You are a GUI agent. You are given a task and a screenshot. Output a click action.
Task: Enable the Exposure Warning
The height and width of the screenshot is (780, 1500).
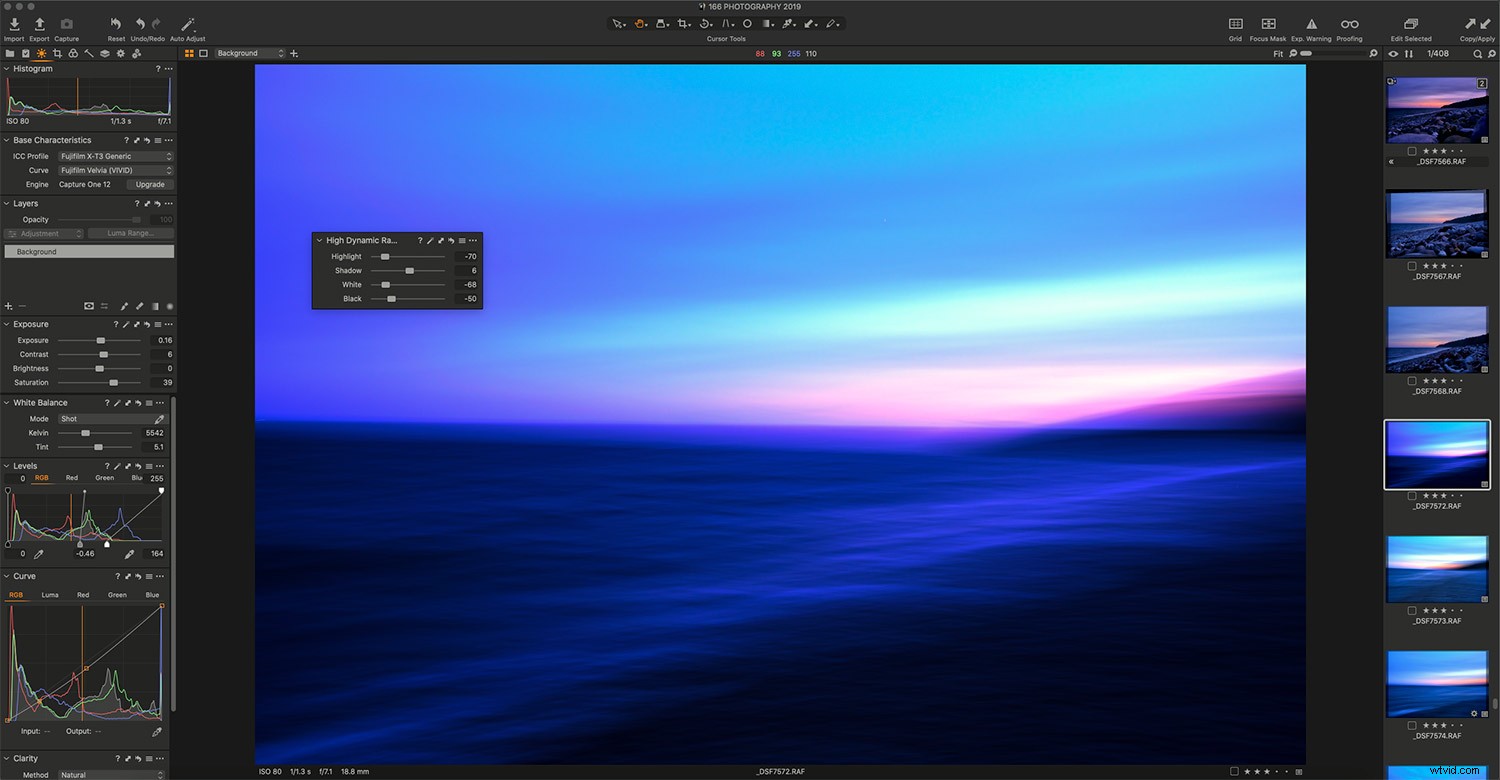click(1311, 24)
